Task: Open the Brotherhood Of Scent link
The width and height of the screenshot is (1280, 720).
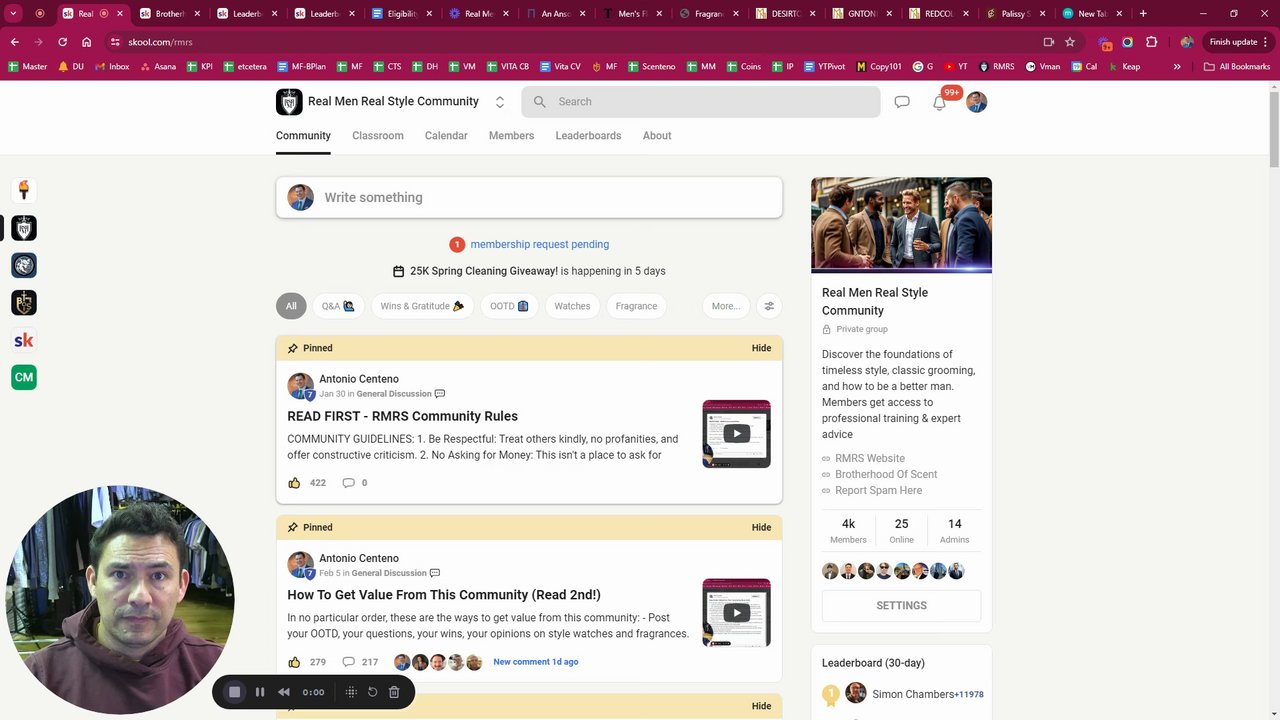Action: pos(886,474)
